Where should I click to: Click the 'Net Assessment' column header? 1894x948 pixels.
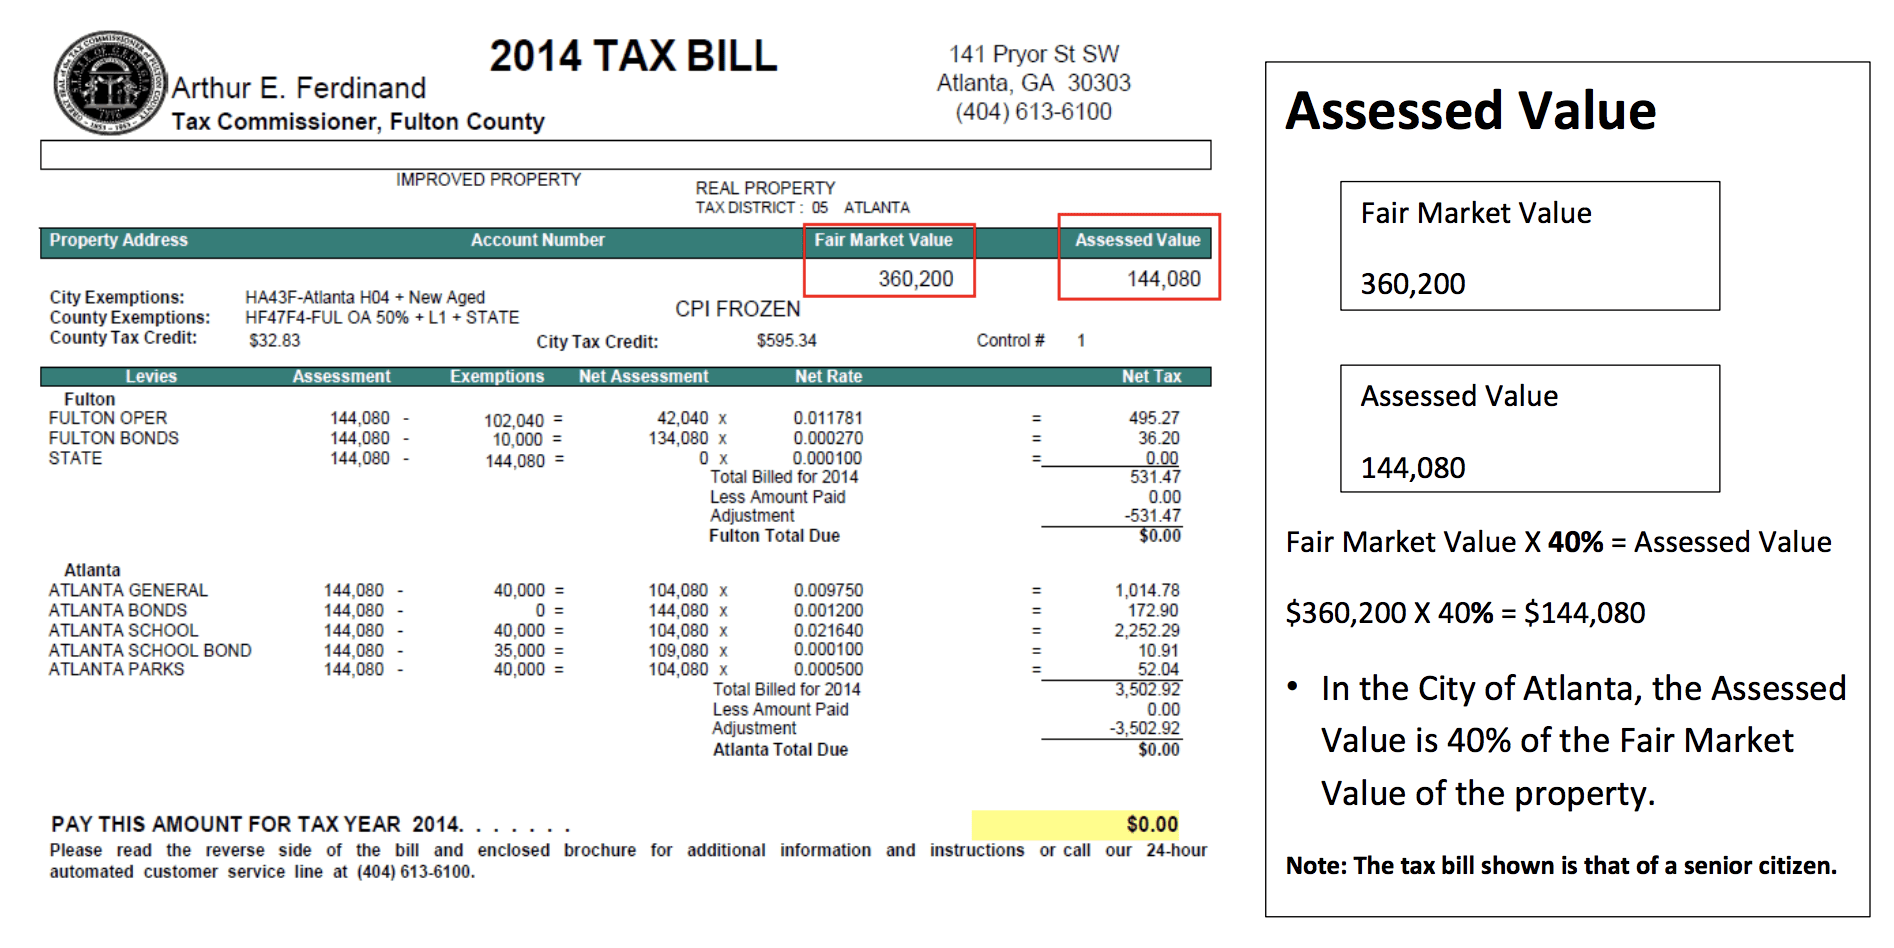[x=644, y=376]
